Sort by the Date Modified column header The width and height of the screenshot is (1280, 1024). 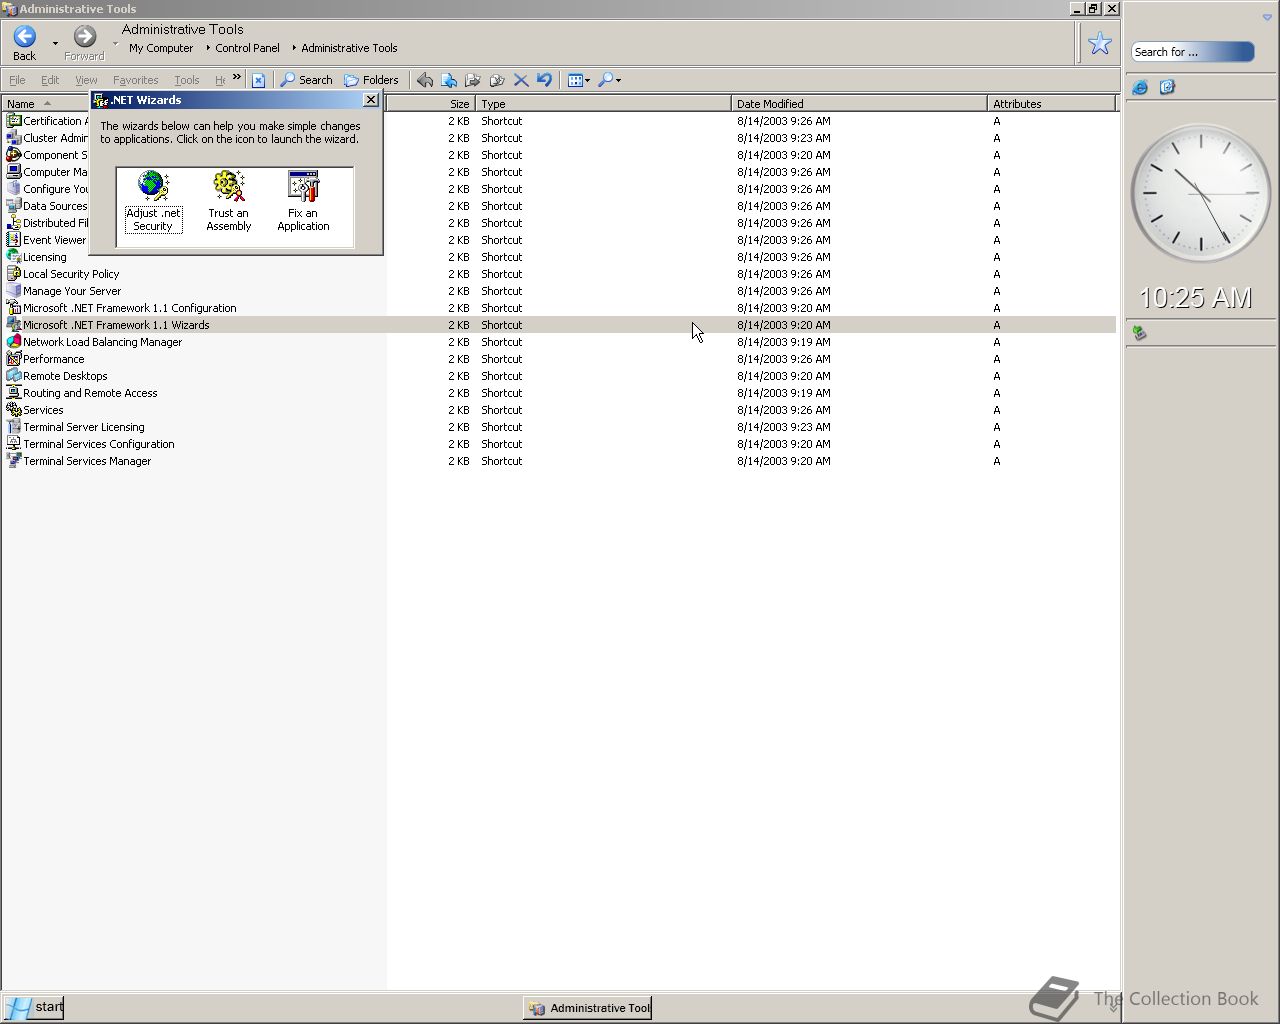(x=859, y=104)
